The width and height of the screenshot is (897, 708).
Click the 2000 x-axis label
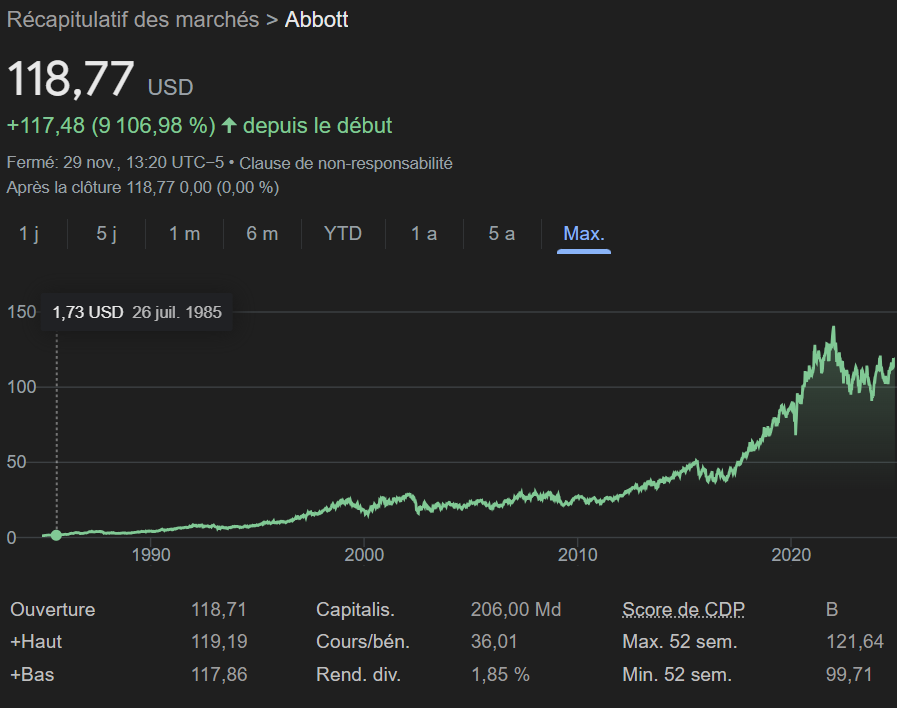click(x=364, y=555)
